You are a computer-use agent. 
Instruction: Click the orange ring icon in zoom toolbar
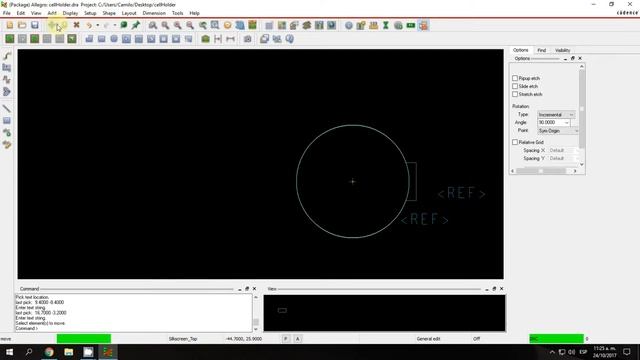pyautogui.click(x=227, y=25)
